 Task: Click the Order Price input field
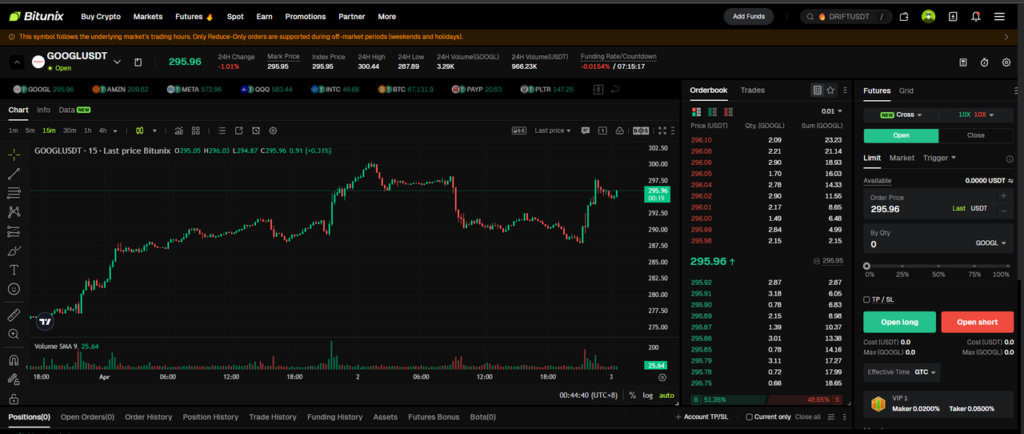pyautogui.click(x=938, y=204)
